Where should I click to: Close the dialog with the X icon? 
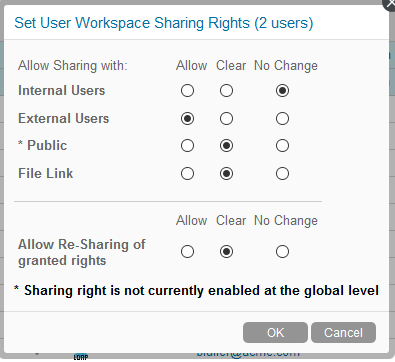click(x=390, y=3)
